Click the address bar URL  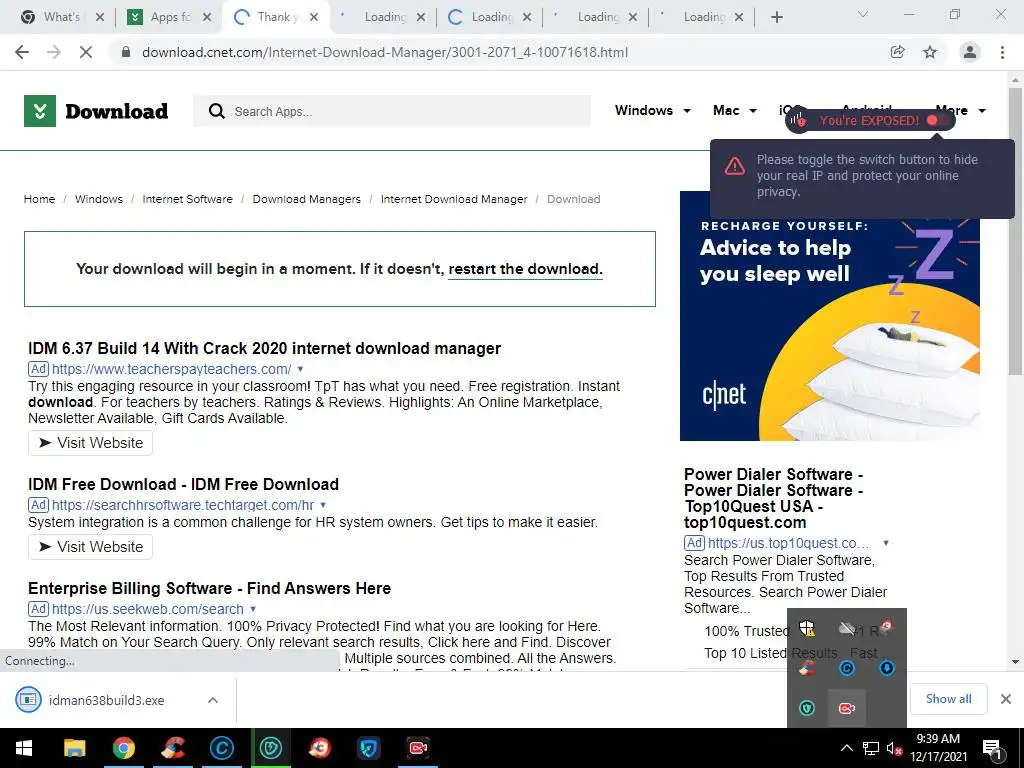(385, 52)
